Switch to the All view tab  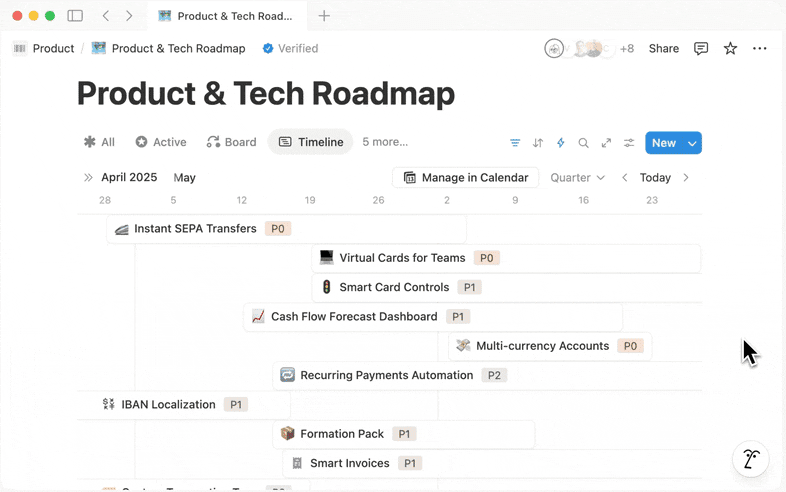click(x=99, y=142)
